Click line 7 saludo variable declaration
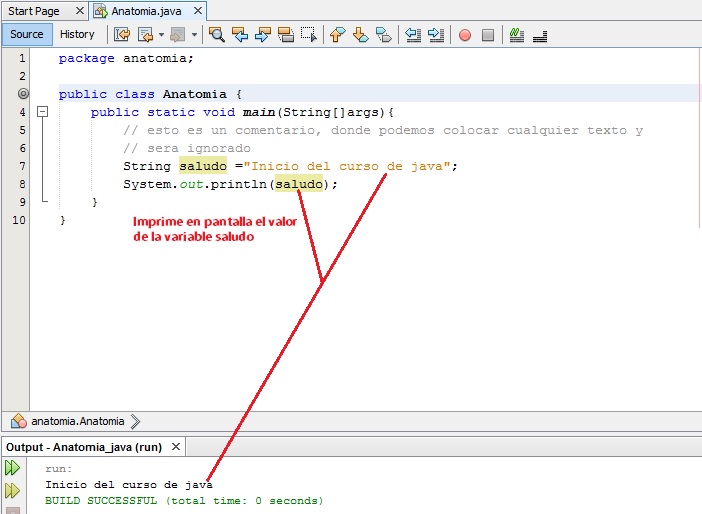Screen dimensions: 702x514 (203, 166)
